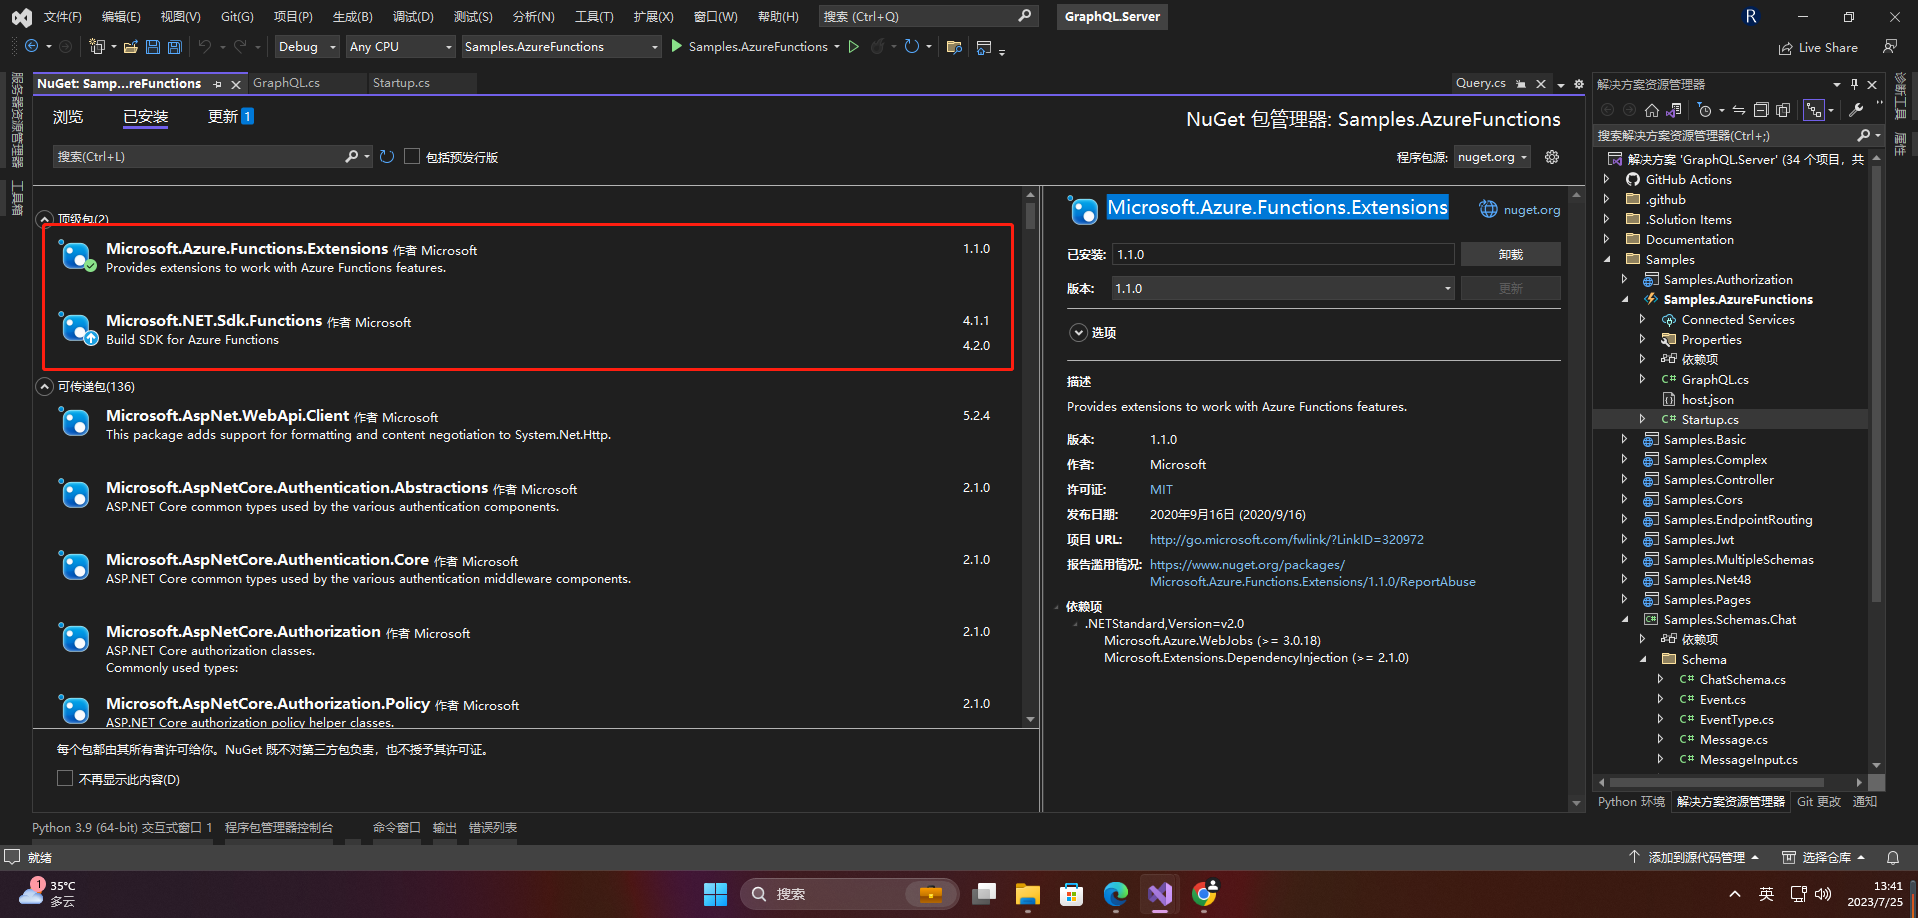Open the nuget.org package source dropdown

click(x=1492, y=157)
